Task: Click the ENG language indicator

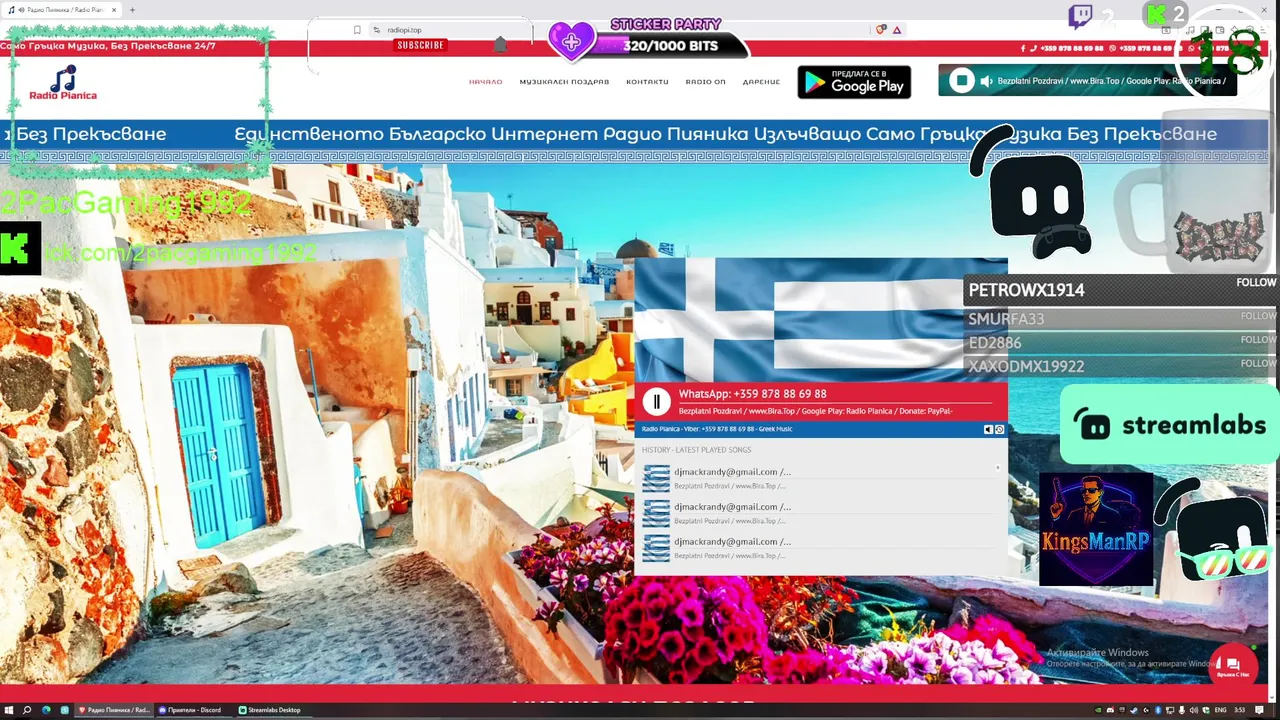Action: tap(1220, 710)
